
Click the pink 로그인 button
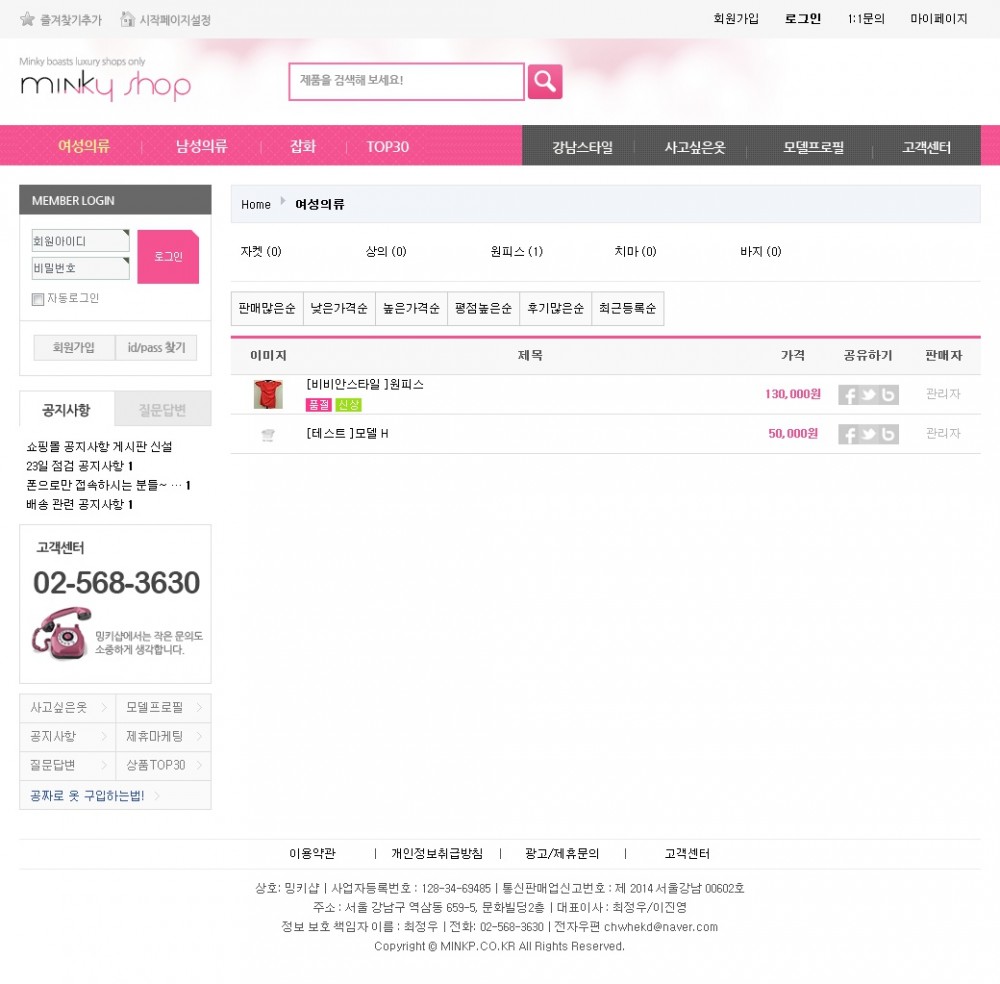coord(168,256)
